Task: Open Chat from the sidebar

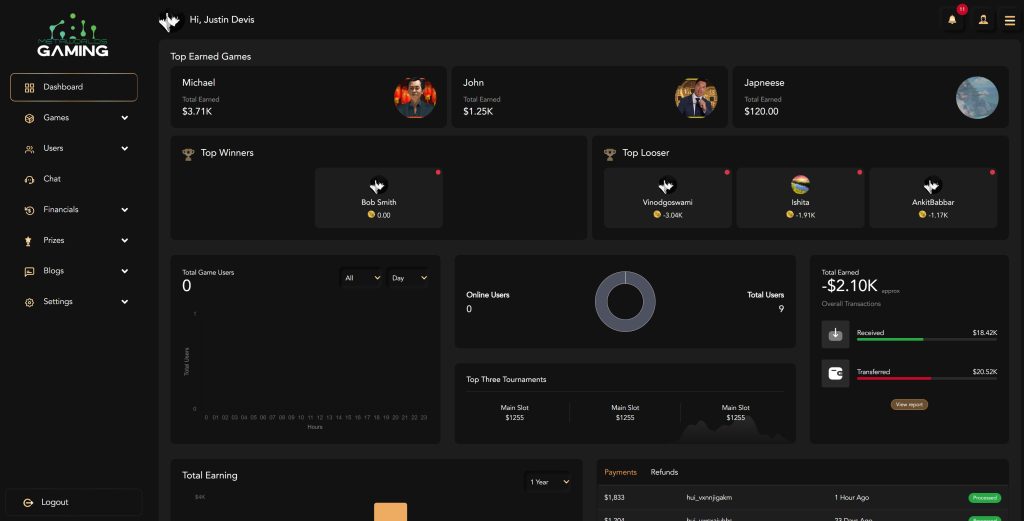Action: coord(52,179)
